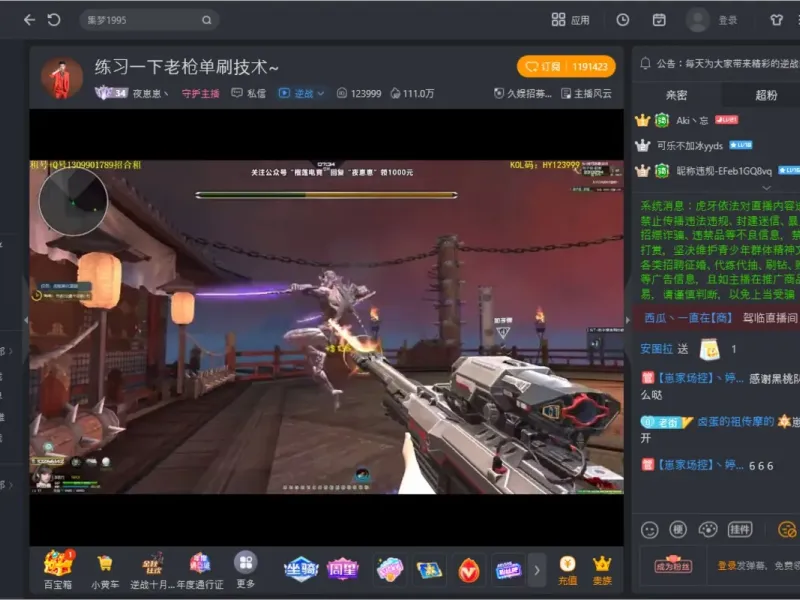Screen dimensions: 800x600
Task: Open the emoji smiley picker
Action: [649, 530]
